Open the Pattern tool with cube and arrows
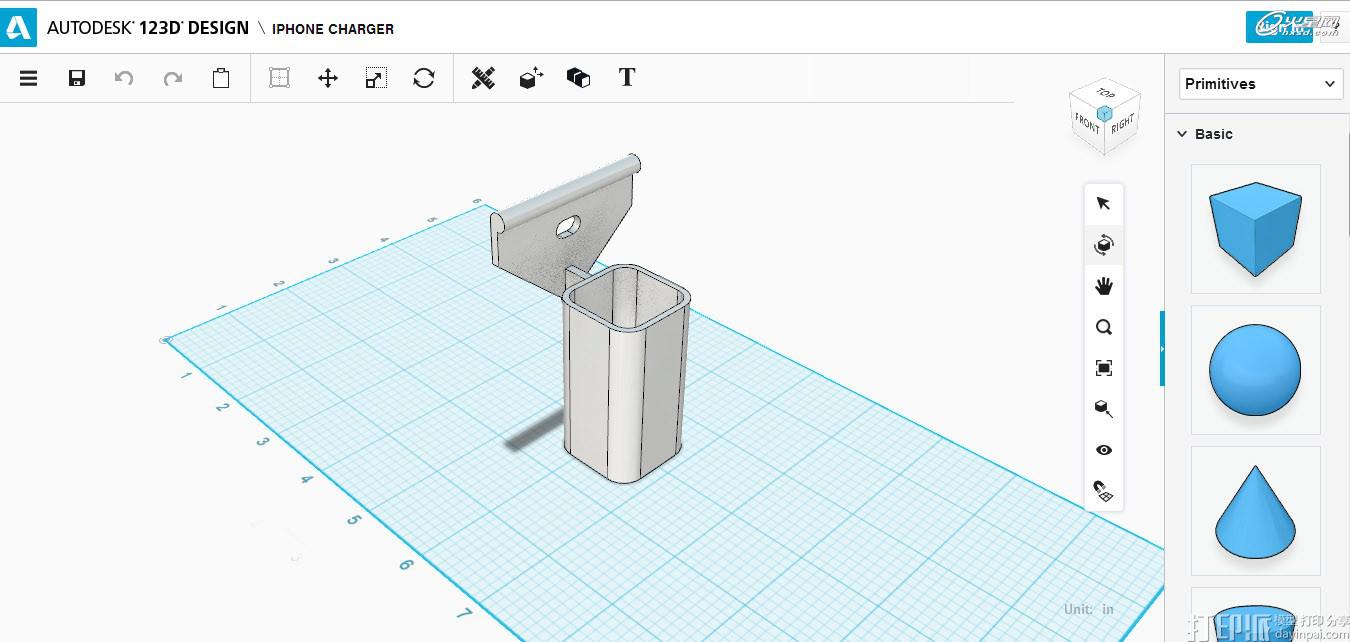 pyautogui.click(x=531, y=78)
